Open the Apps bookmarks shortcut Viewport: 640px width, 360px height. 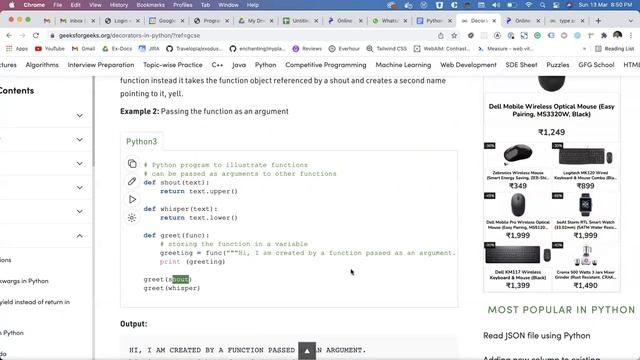(17, 49)
